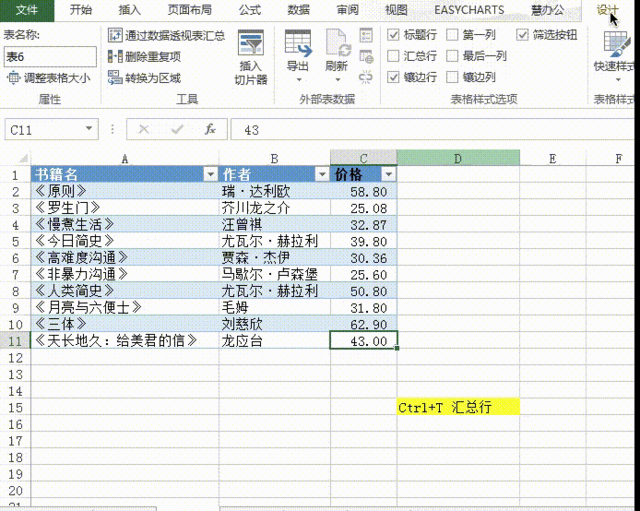Switch to the Home (开始) tab

coord(81,10)
